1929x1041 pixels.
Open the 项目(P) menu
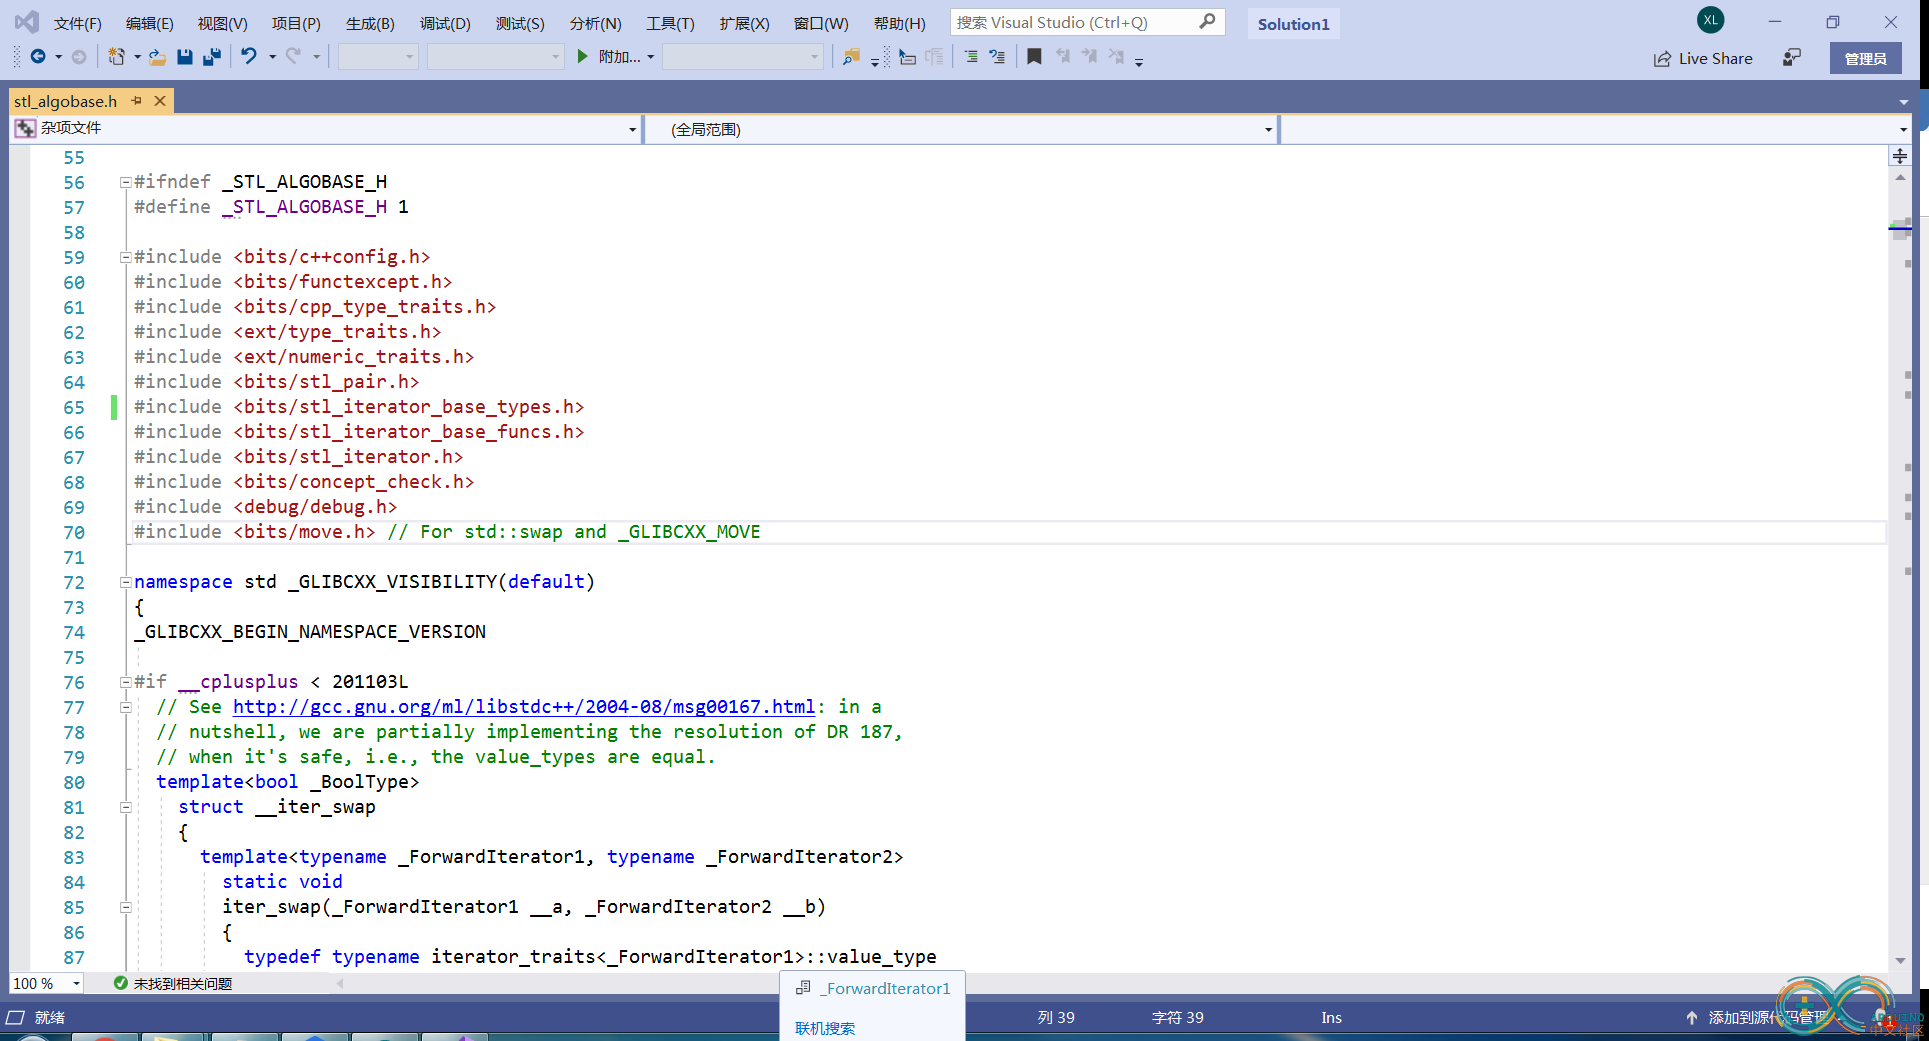(296, 23)
